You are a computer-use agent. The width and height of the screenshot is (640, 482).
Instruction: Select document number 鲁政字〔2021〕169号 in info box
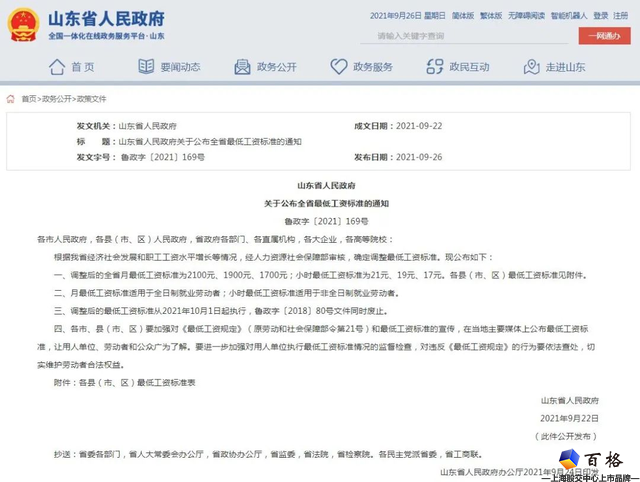point(163,157)
